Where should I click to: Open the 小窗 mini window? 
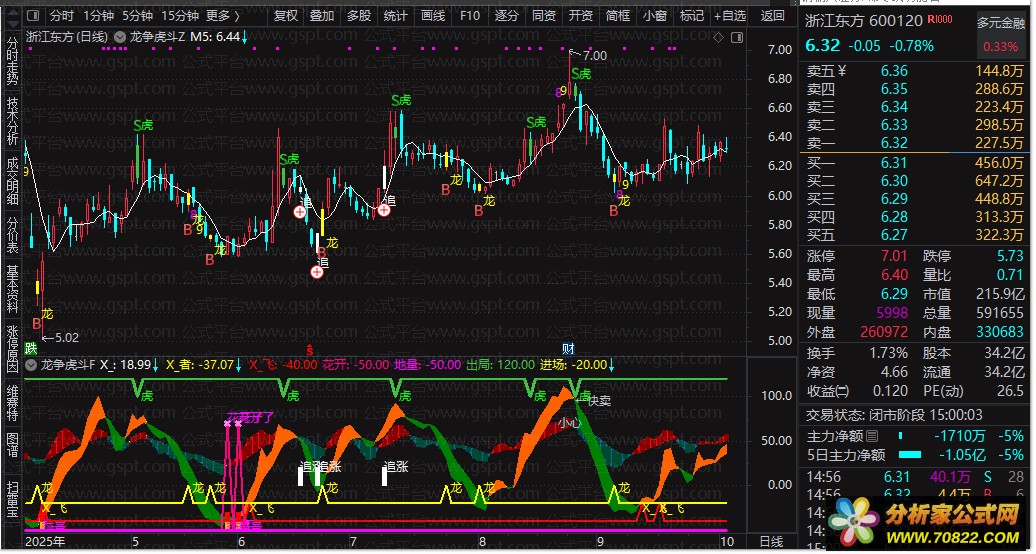[655, 15]
